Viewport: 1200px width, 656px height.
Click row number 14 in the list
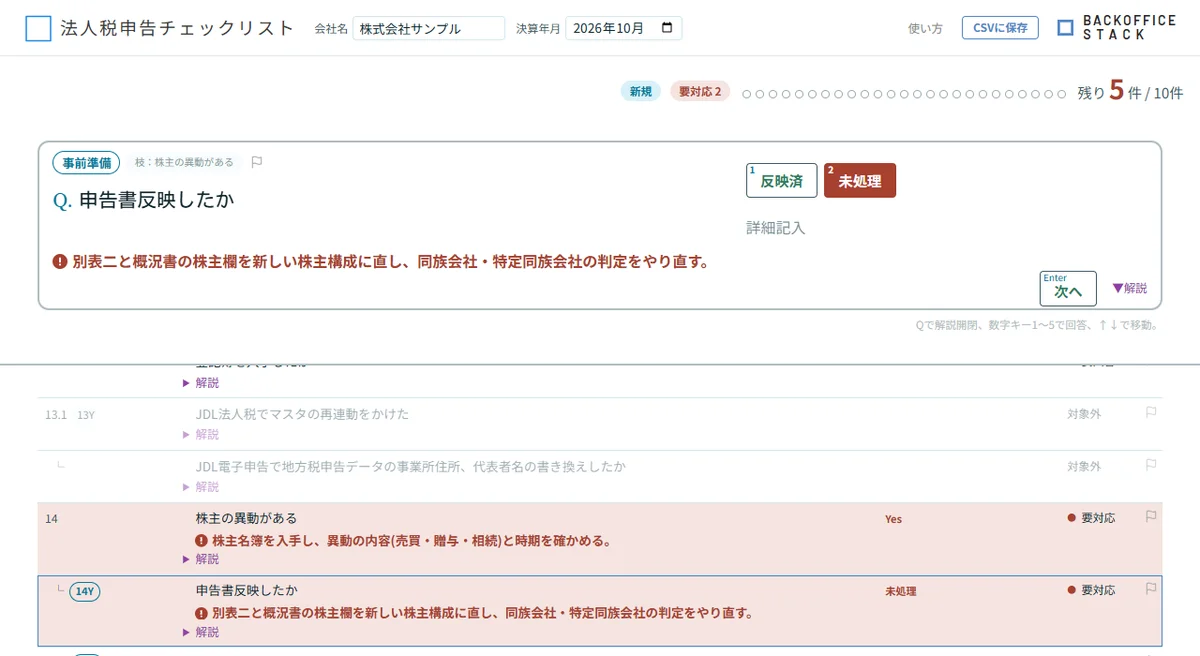click(51, 518)
